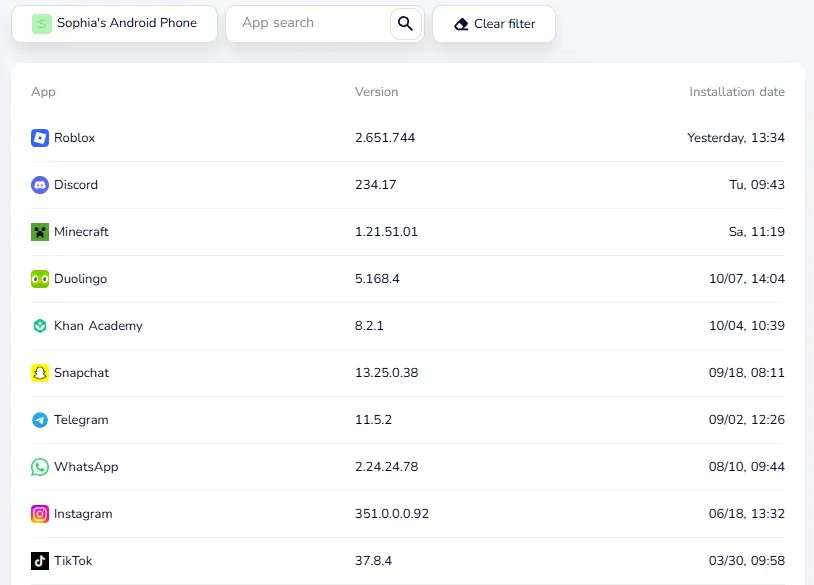Click the Clear filter button

point(494,24)
